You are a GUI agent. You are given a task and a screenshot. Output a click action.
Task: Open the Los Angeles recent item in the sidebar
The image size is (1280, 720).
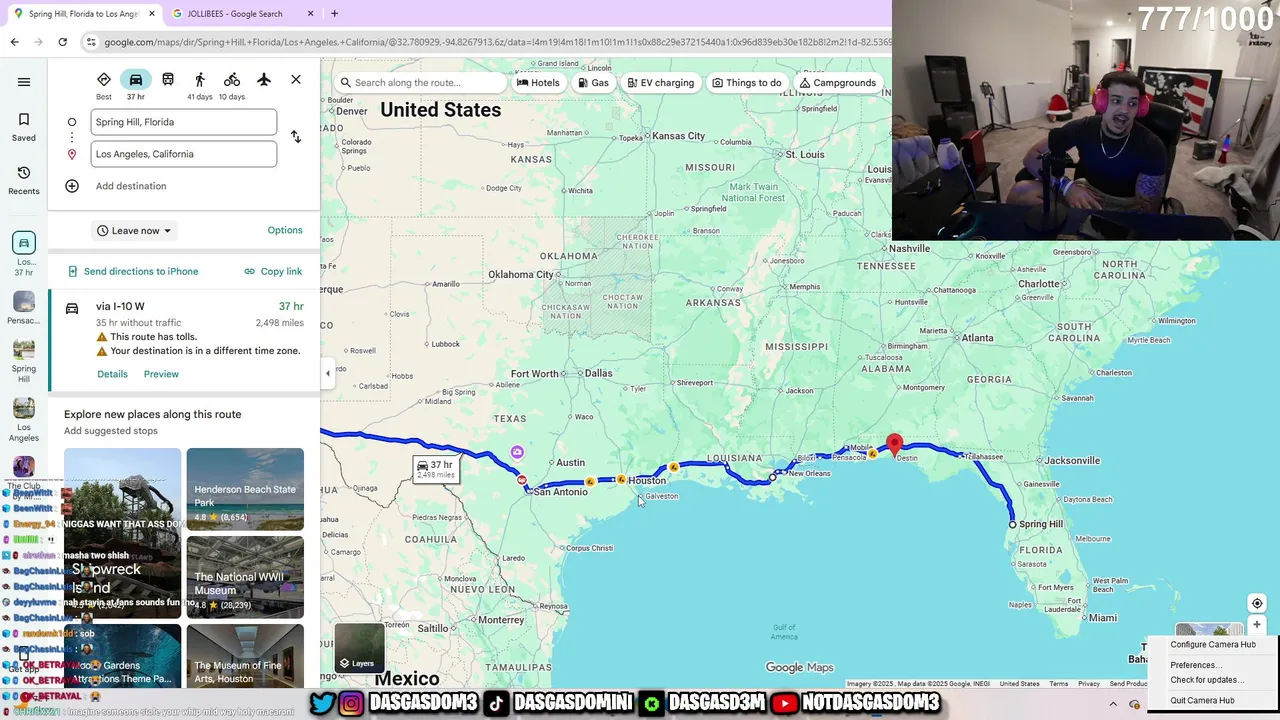tap(24, 420)
